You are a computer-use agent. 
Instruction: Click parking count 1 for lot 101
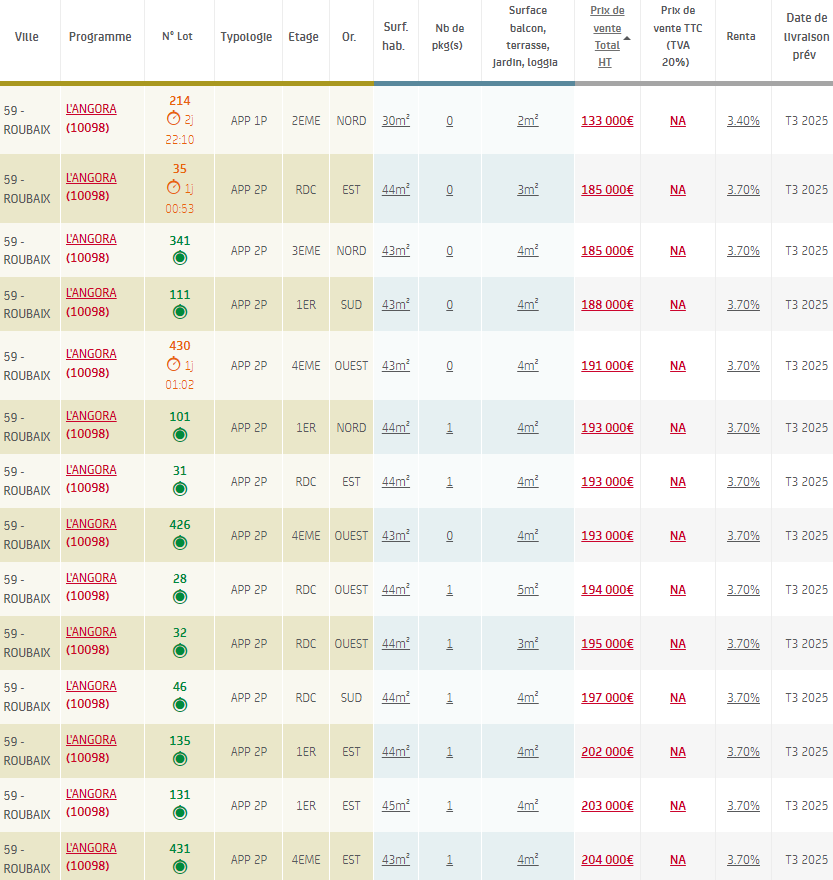[x=450, y=428]
